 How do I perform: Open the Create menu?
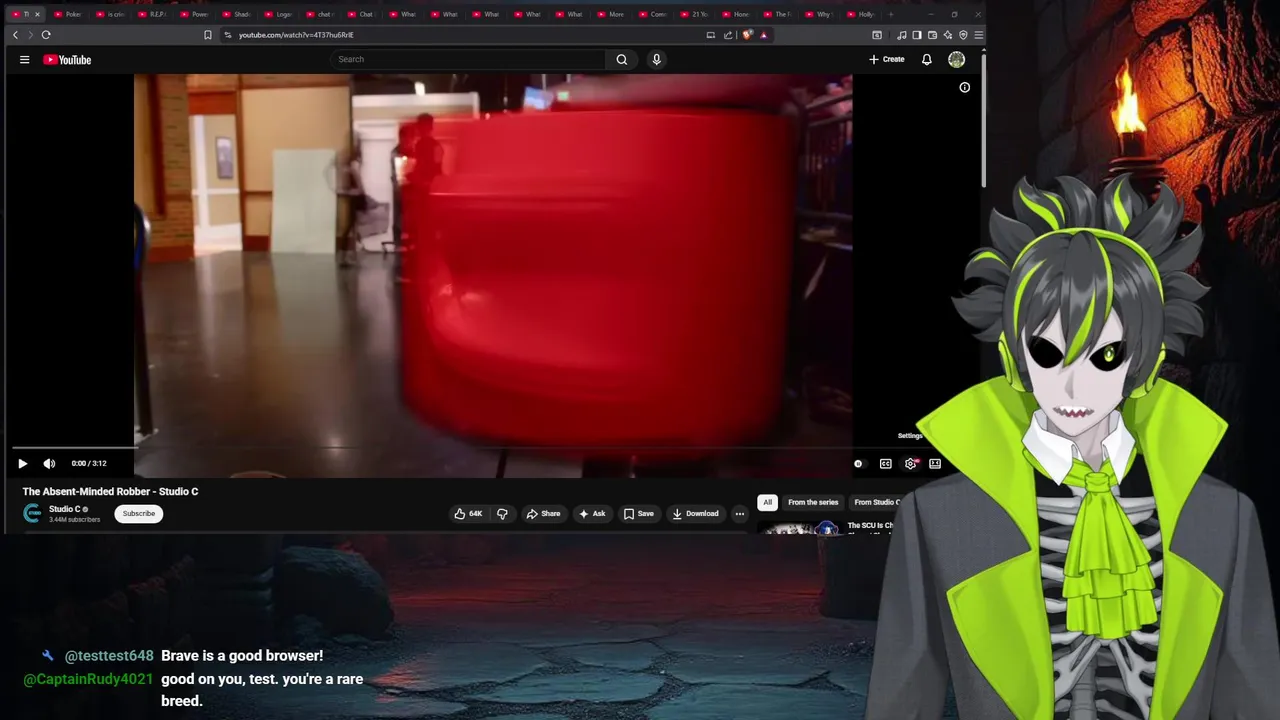[x=886, y=59]
